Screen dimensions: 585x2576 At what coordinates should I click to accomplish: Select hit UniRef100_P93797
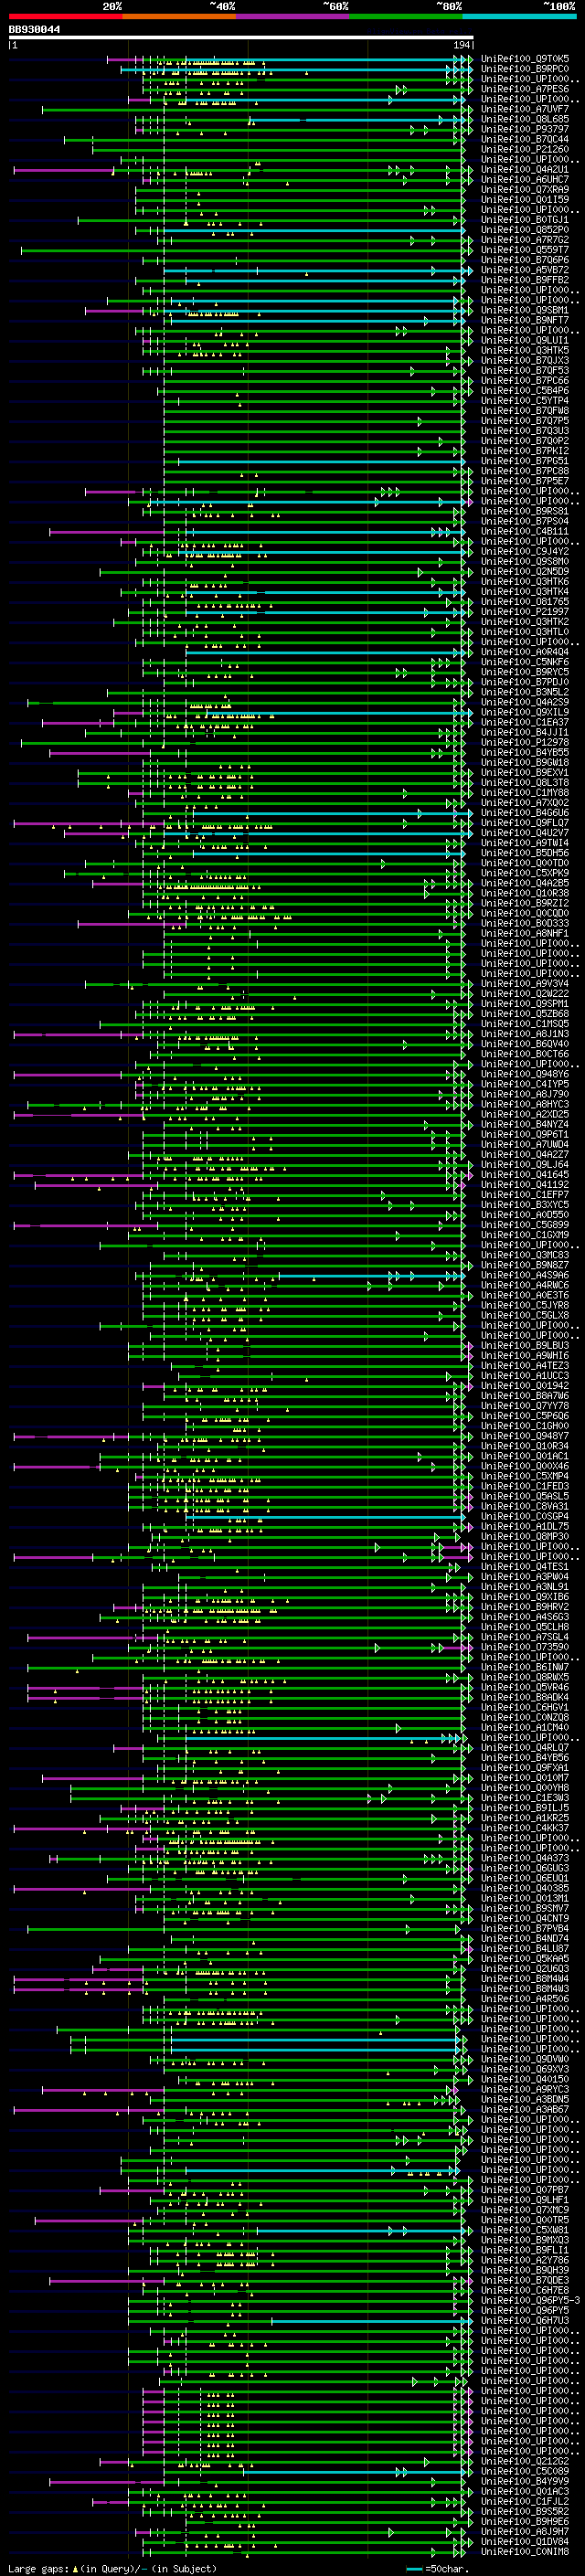click(x=525, y=129)
